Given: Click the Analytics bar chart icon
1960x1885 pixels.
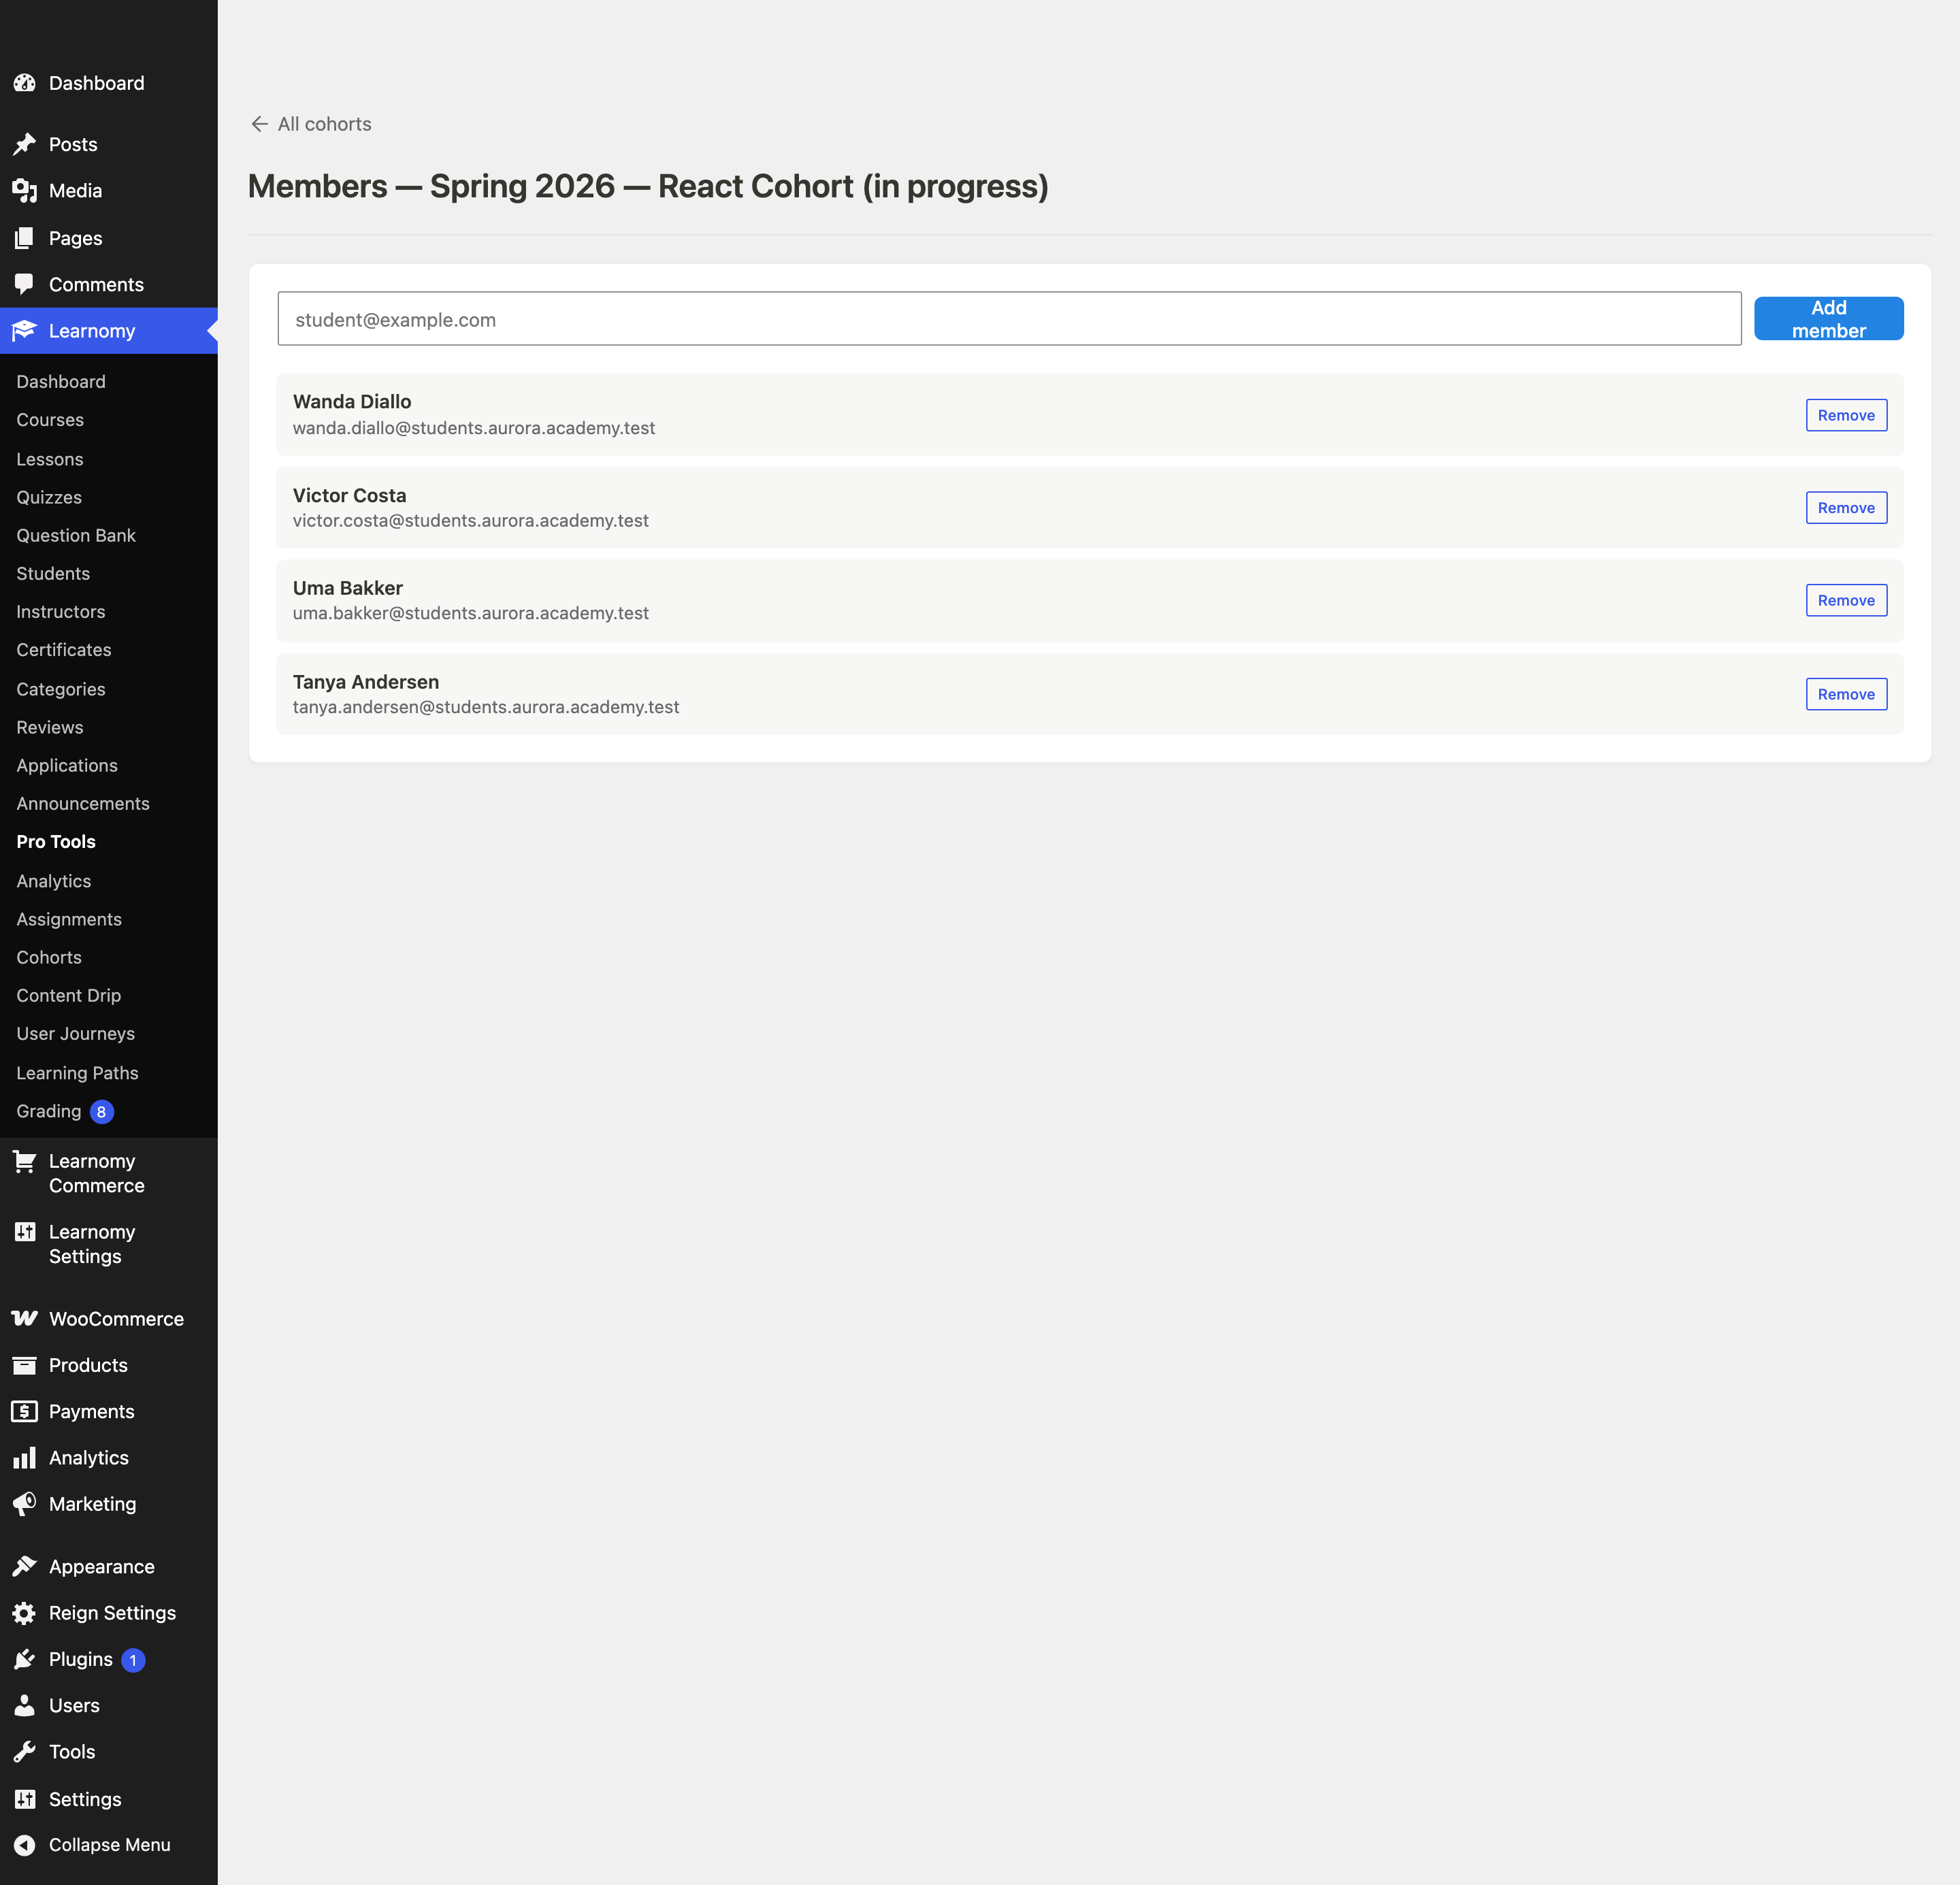Looking at the screenshot, I should pyautogui.click(x=25, y=1457).
